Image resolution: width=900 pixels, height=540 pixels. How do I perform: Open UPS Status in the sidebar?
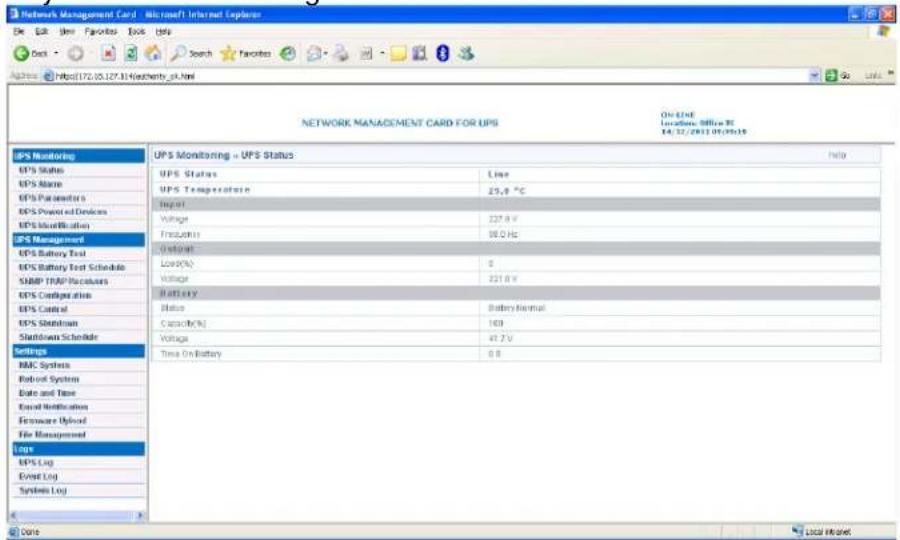[41, 170]
